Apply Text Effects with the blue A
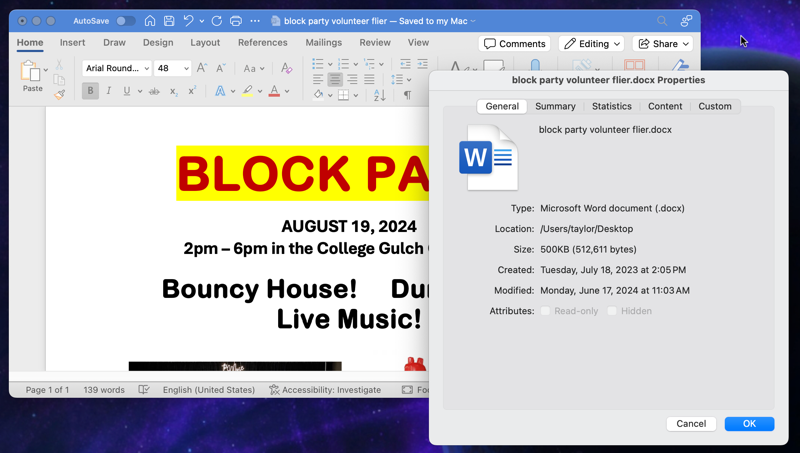This screenshot has width=800, height=453. [x=220, y=91]
